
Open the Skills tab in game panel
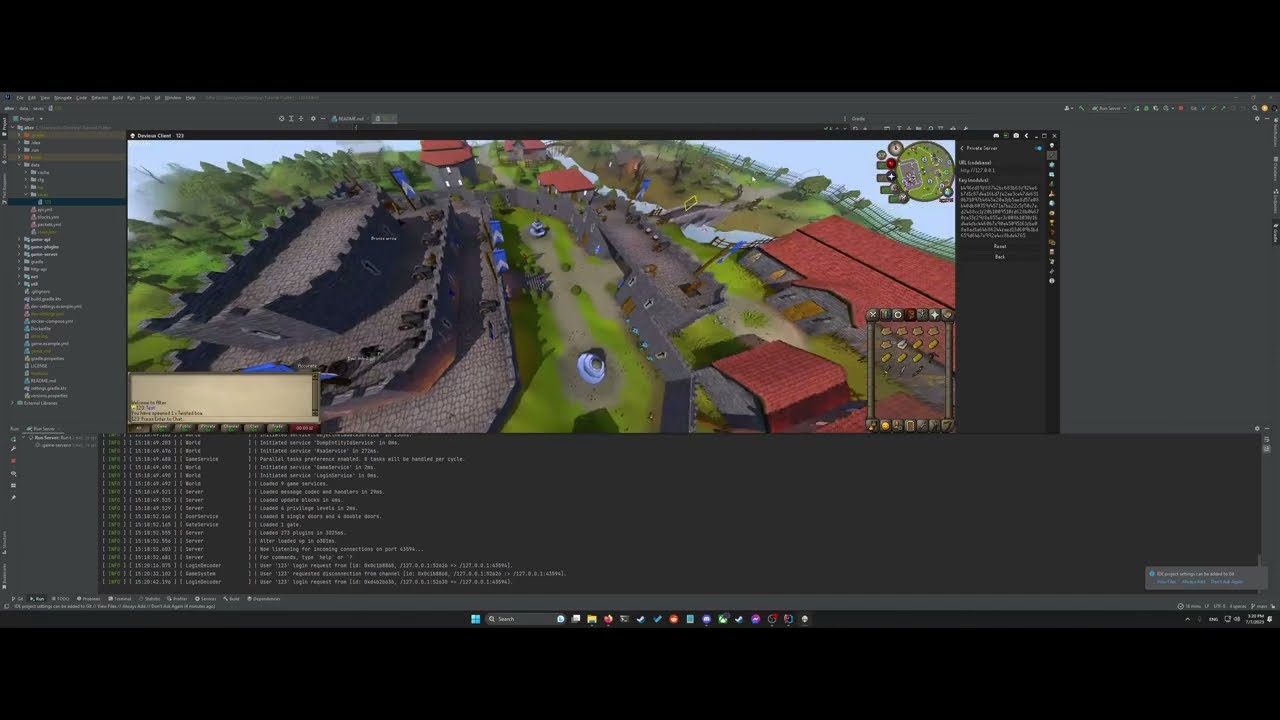[x=885, y=315]
